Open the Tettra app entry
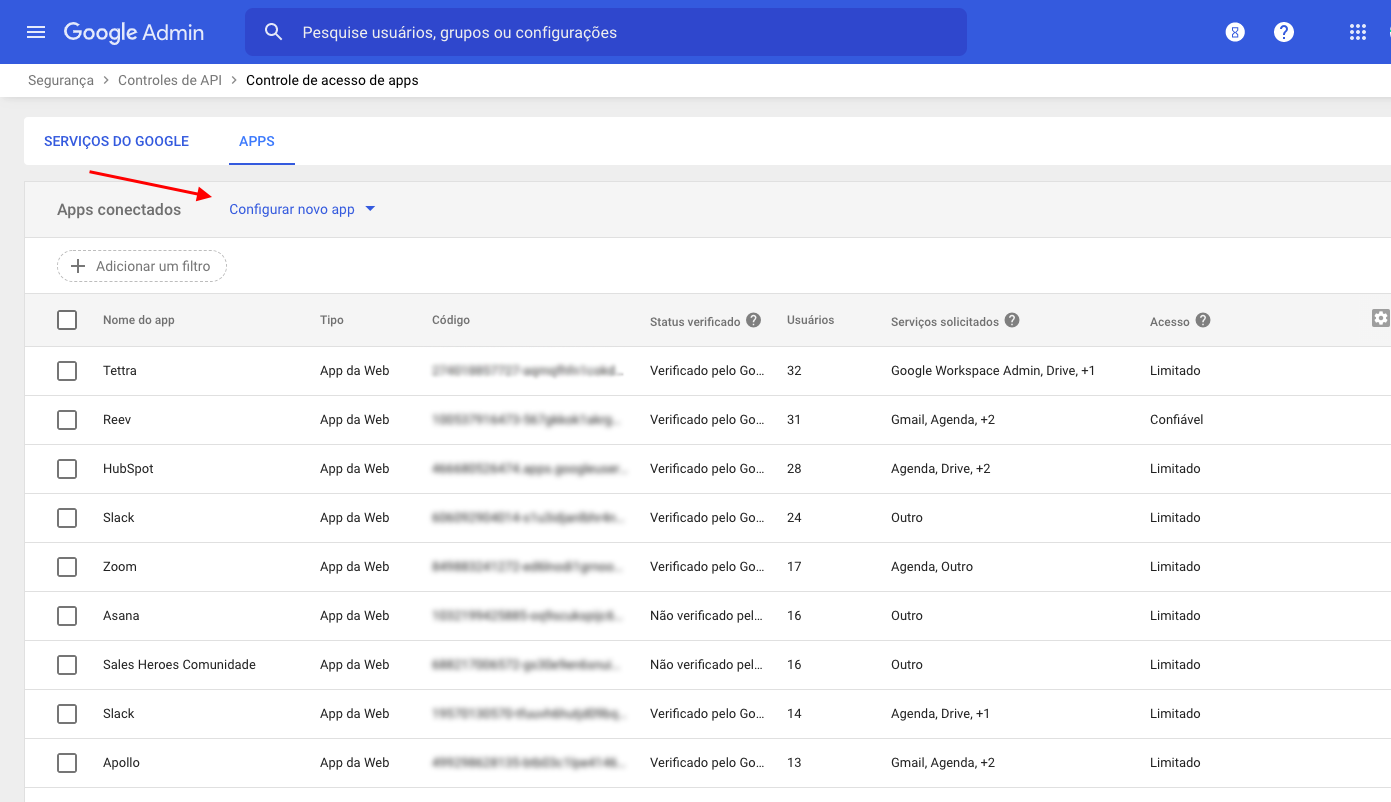Image resolution: width=1391 pixels, height=802 pixels. [x=120, y=371]
